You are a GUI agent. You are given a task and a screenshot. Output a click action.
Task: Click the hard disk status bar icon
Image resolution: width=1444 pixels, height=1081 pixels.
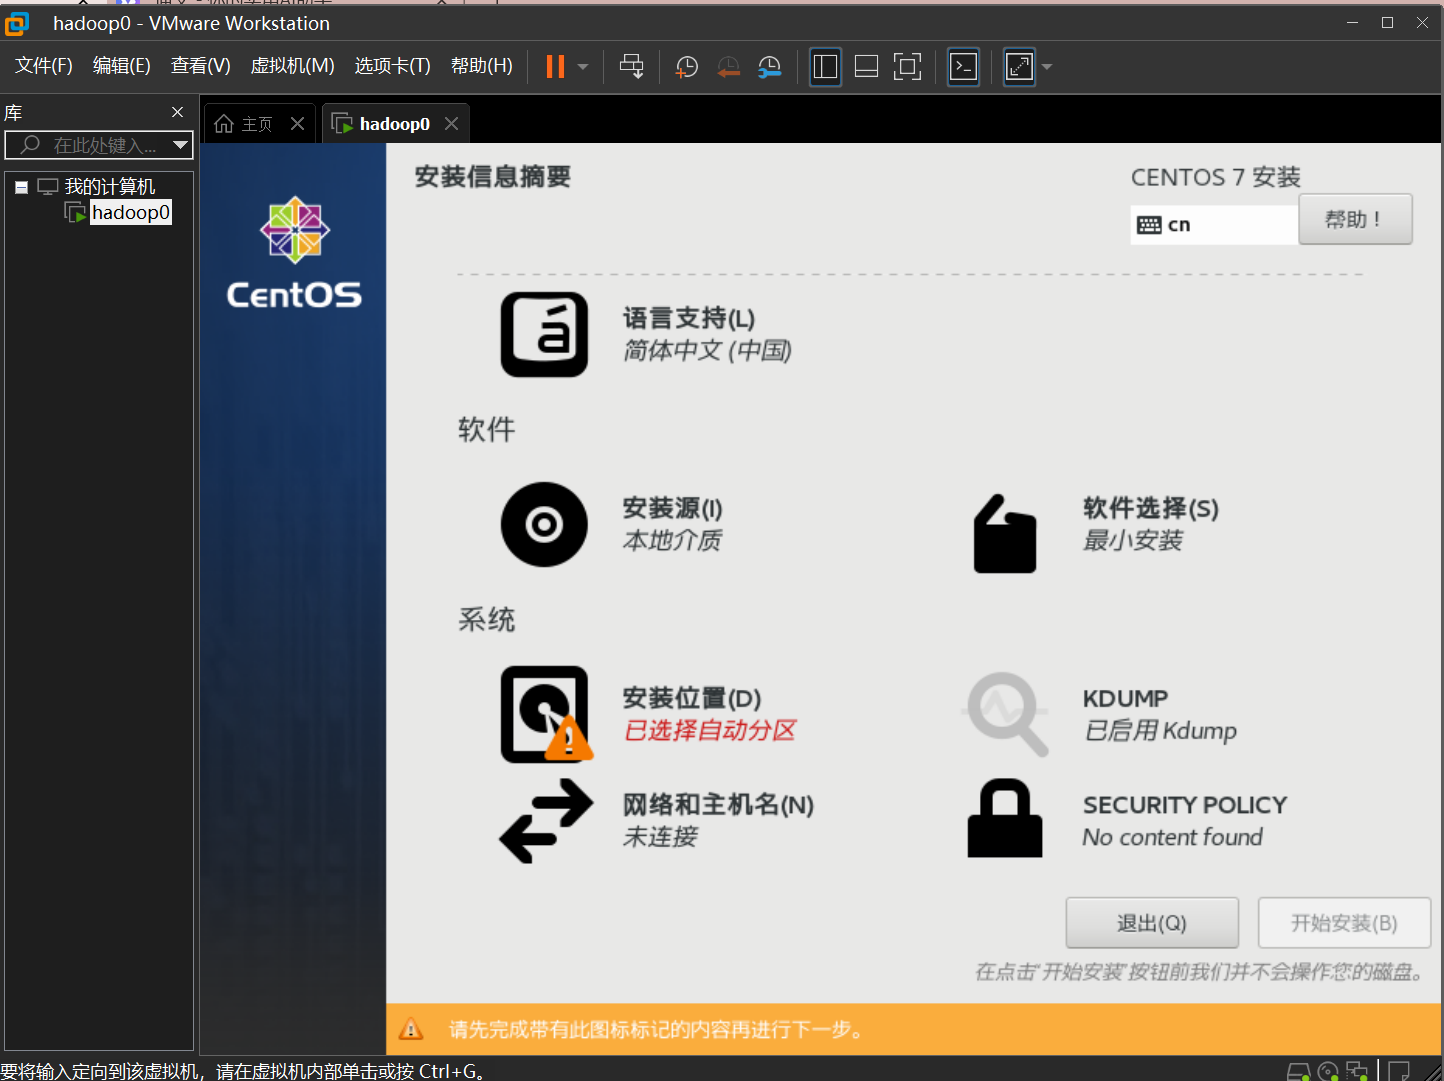point(1298,1071)
